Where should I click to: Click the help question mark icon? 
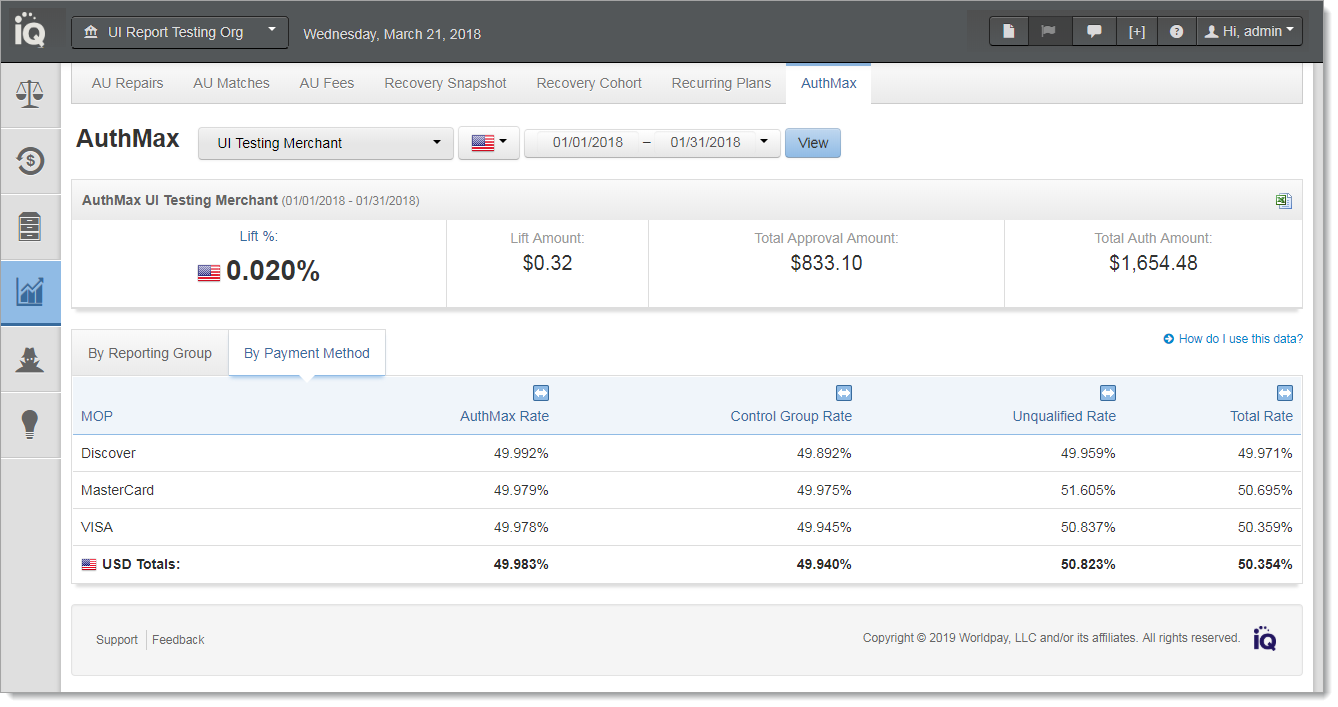coord(1176,32)
